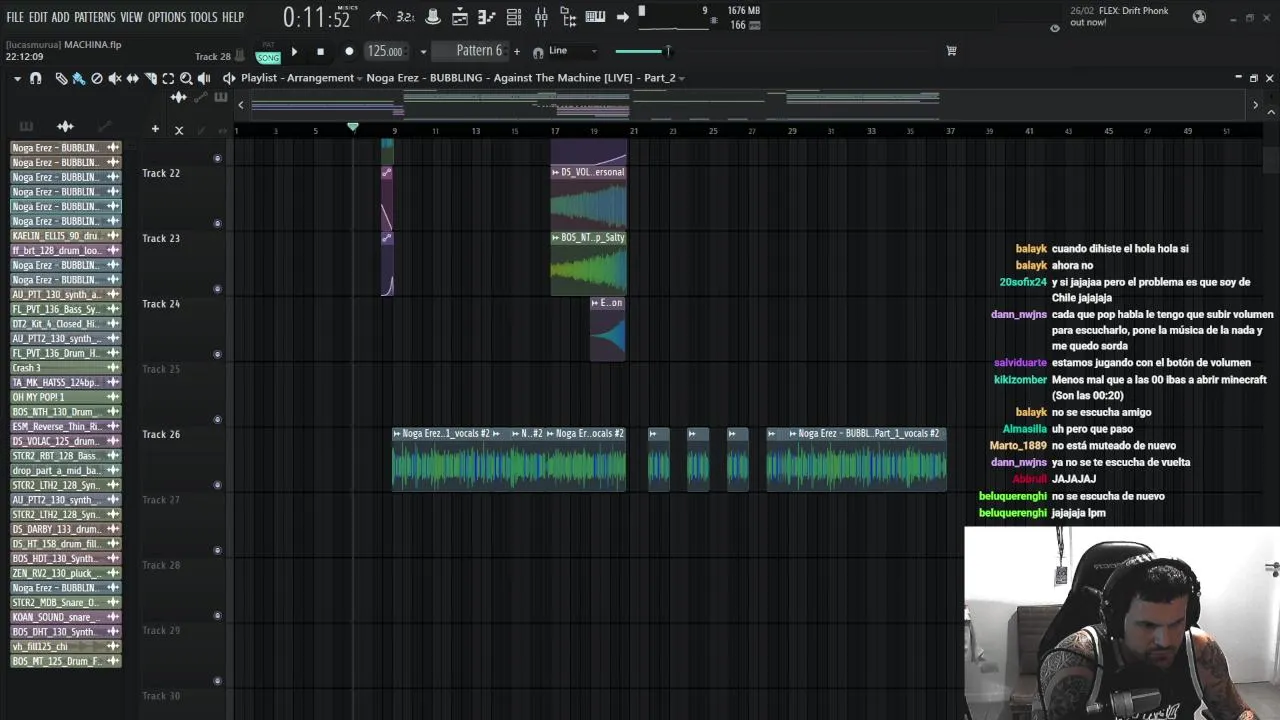Enable the countdown before recording
This screenshot has height=720, width=1280.
tap(405, 17)
